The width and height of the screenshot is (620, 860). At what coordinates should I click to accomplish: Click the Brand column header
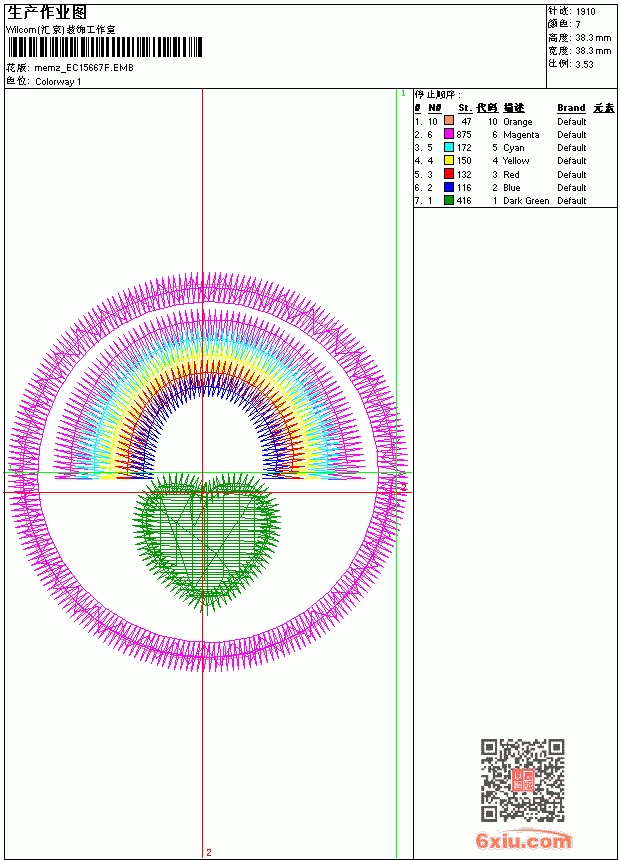pyautogui.click(x=571, y=108)
